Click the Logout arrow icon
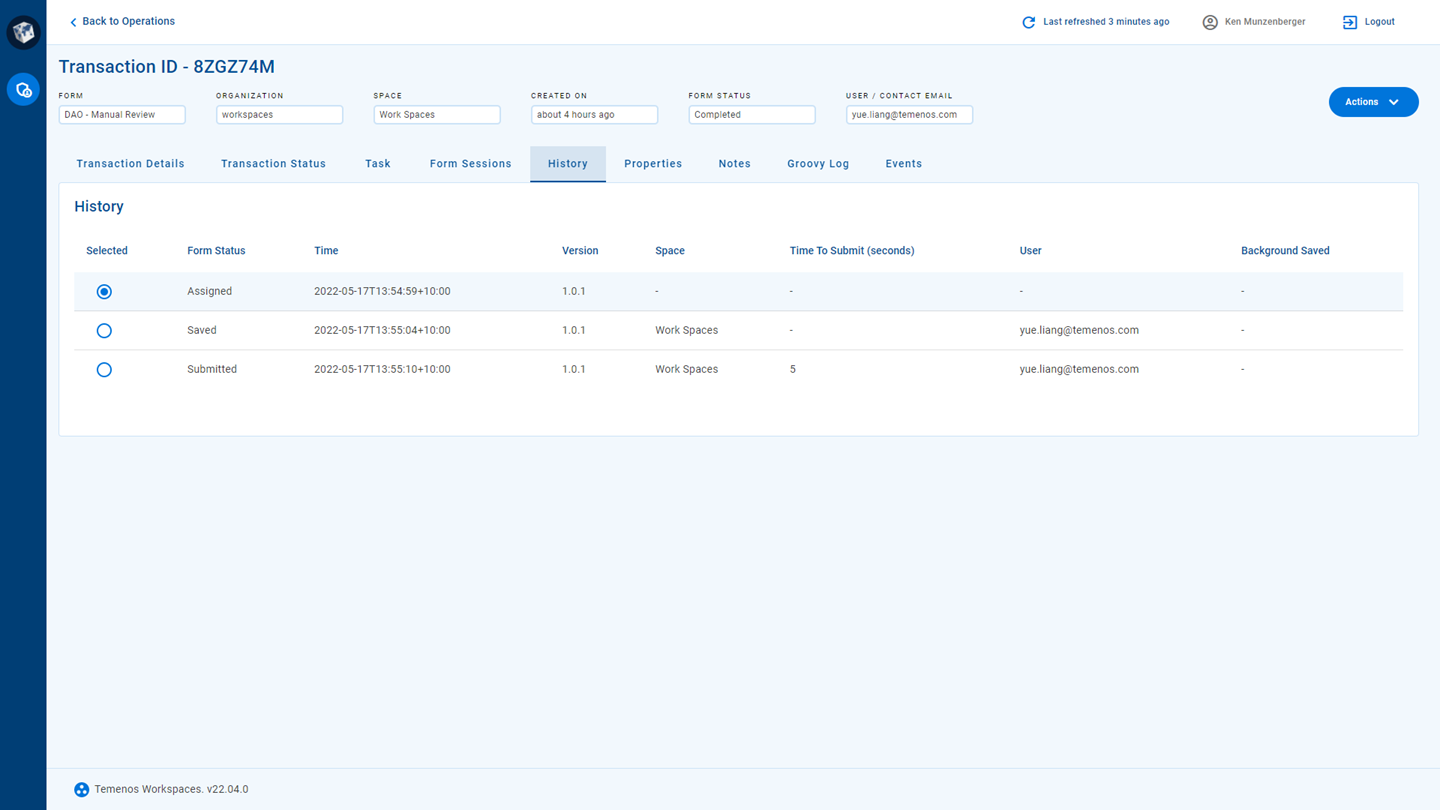Image resolution: width=1440 pixels, height=810 pixels. pyautogui.click(x=1350, y=22)
